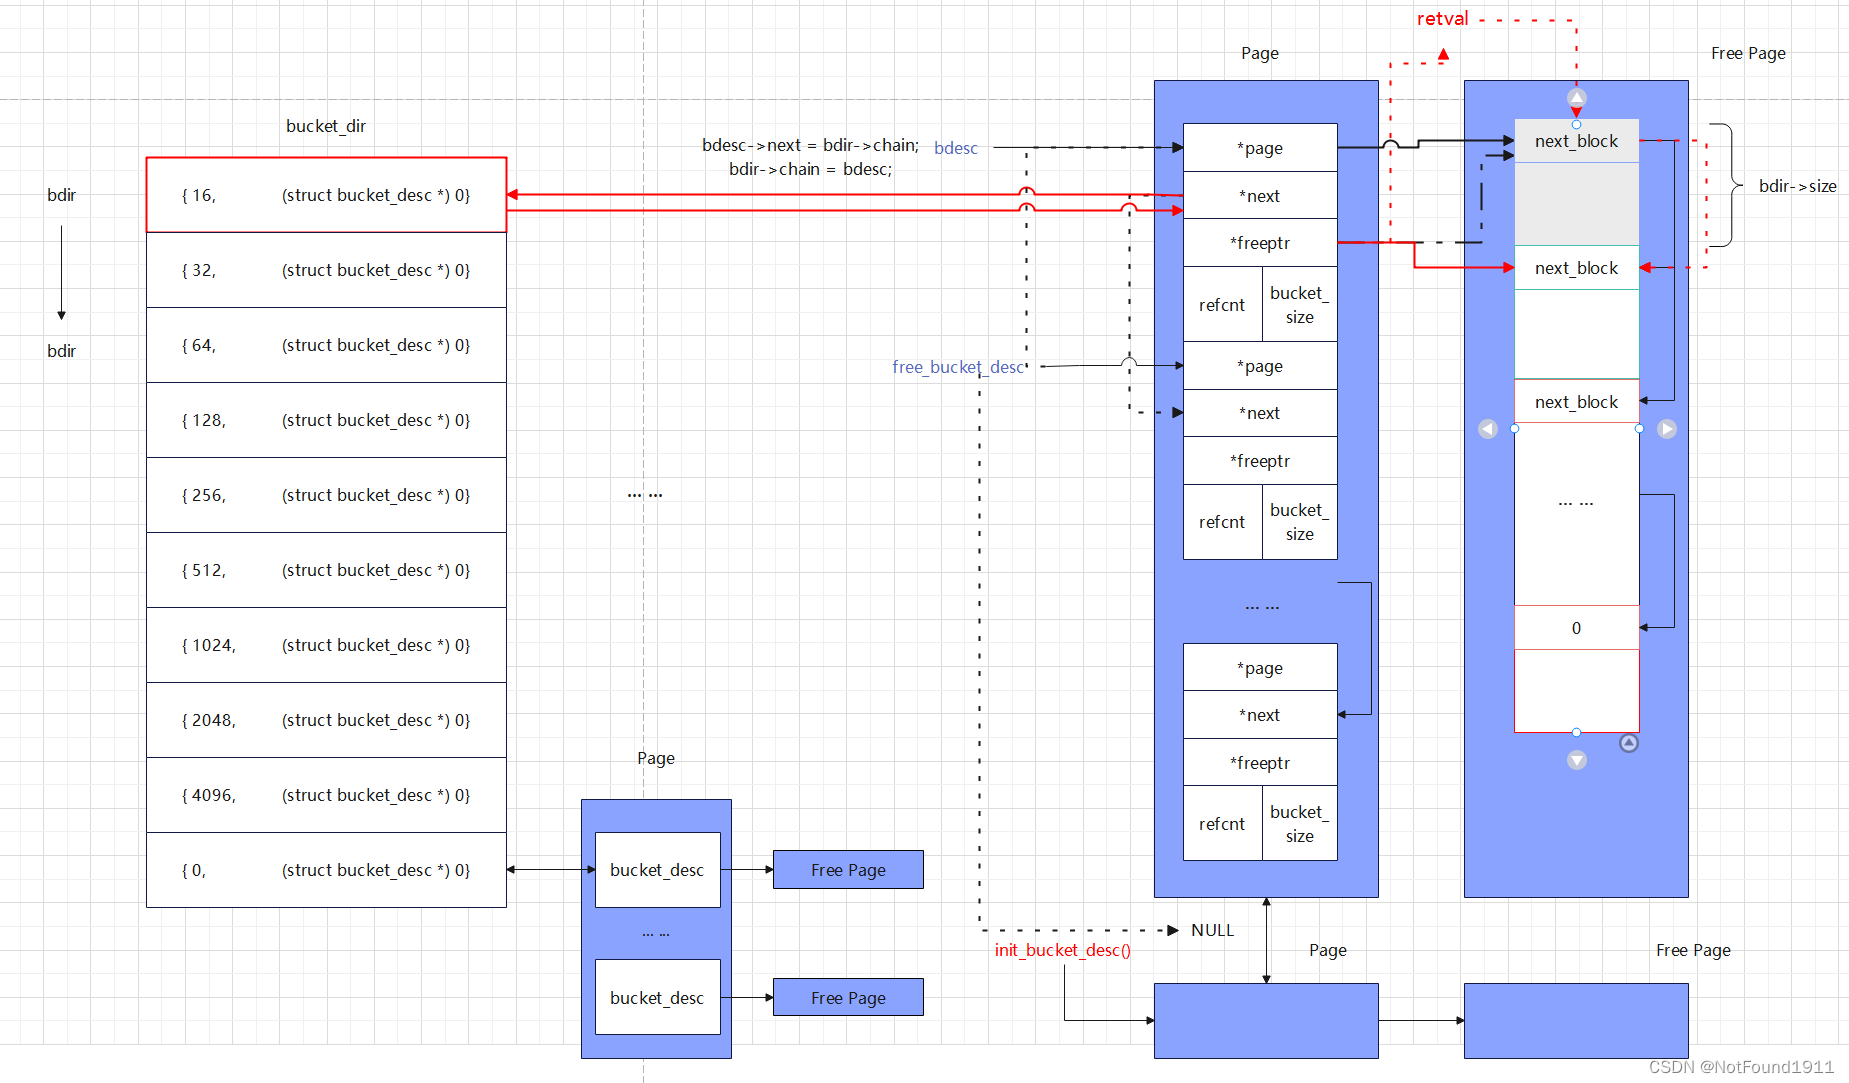Click the 'bdir->chain = bdesc;' code text

pyautogui.click(x=810, y=169)
